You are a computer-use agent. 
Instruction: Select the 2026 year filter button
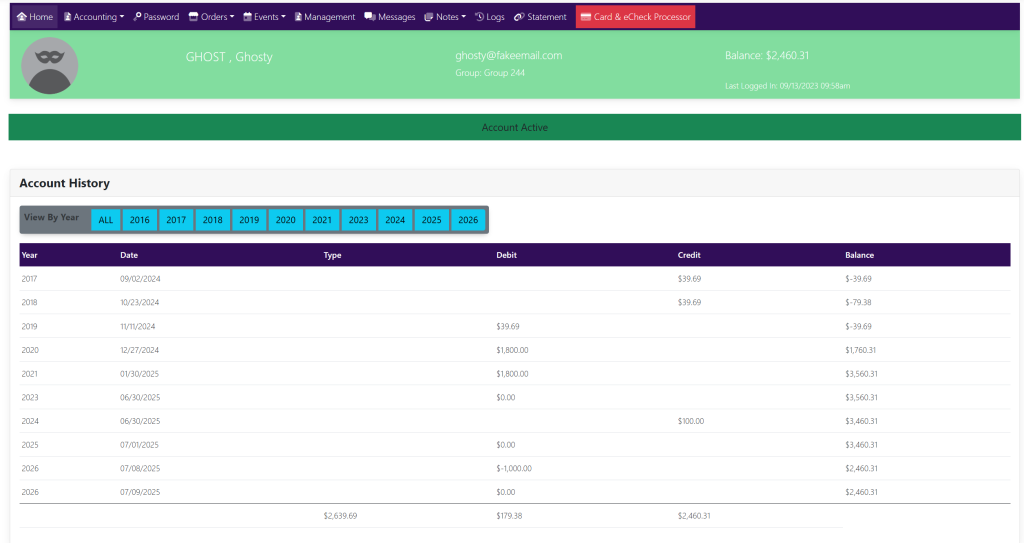(x=468, y=220)
